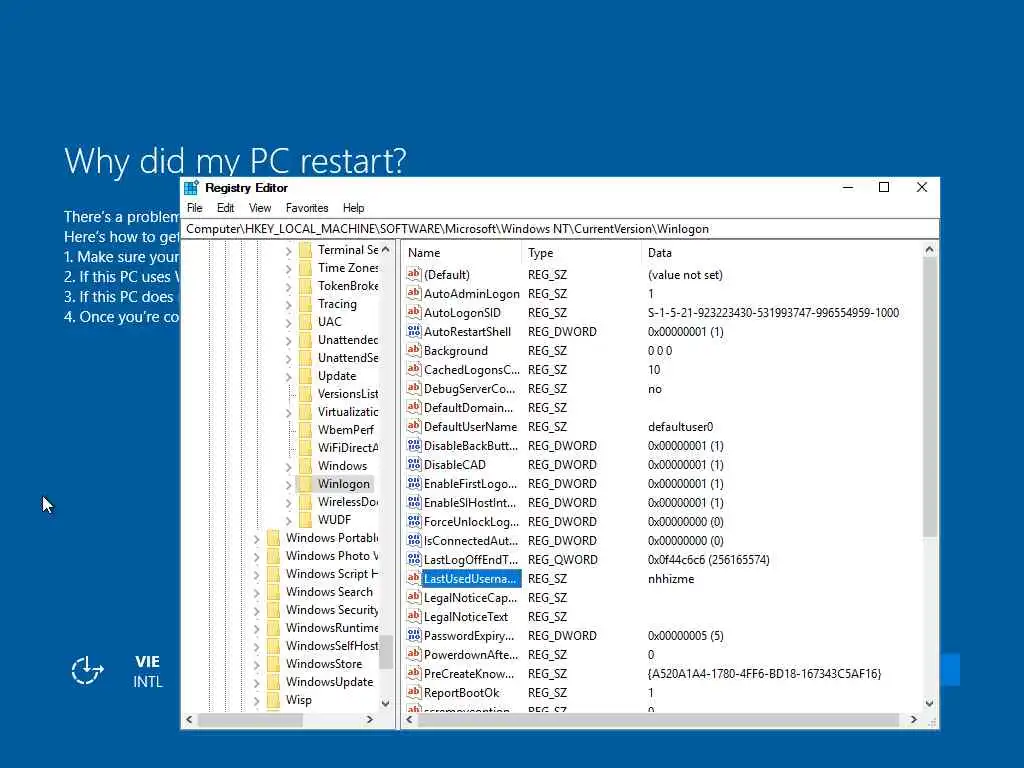1024x768 pixels.
Task: Select the PowerdownAfte... value
Action: (x=471, y=654)
